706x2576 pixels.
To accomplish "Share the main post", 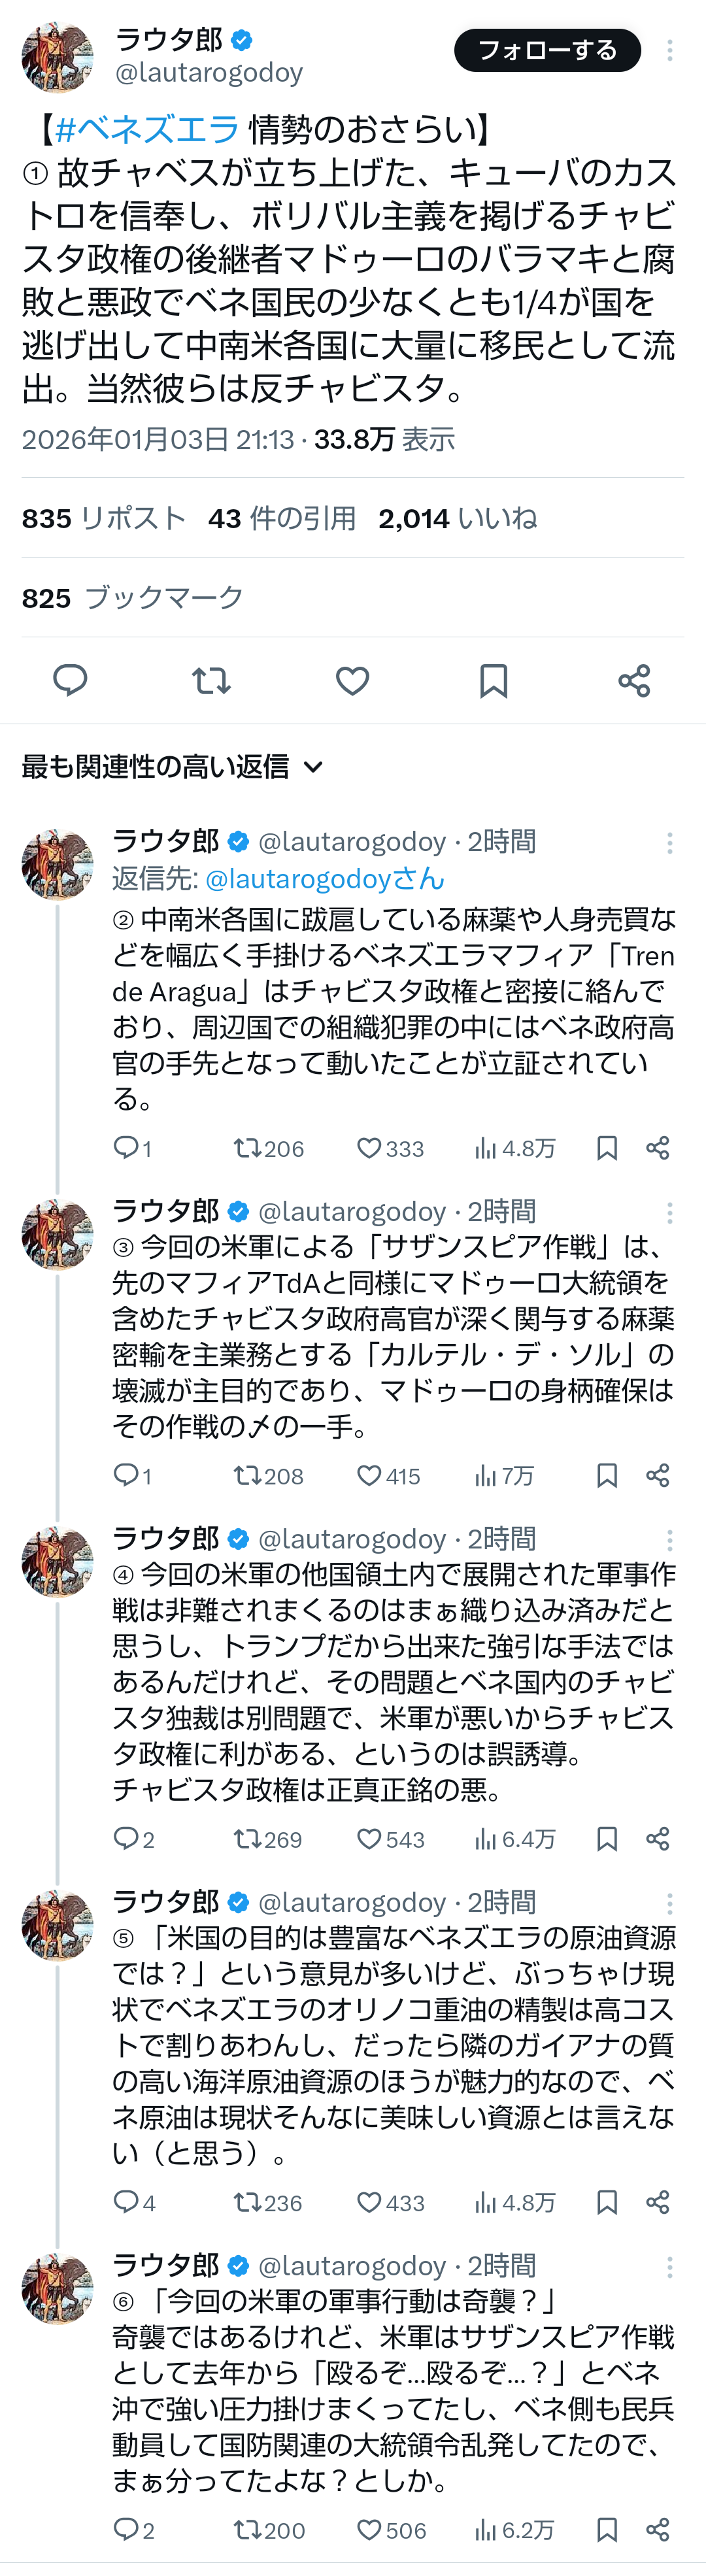I will (634, 681).
